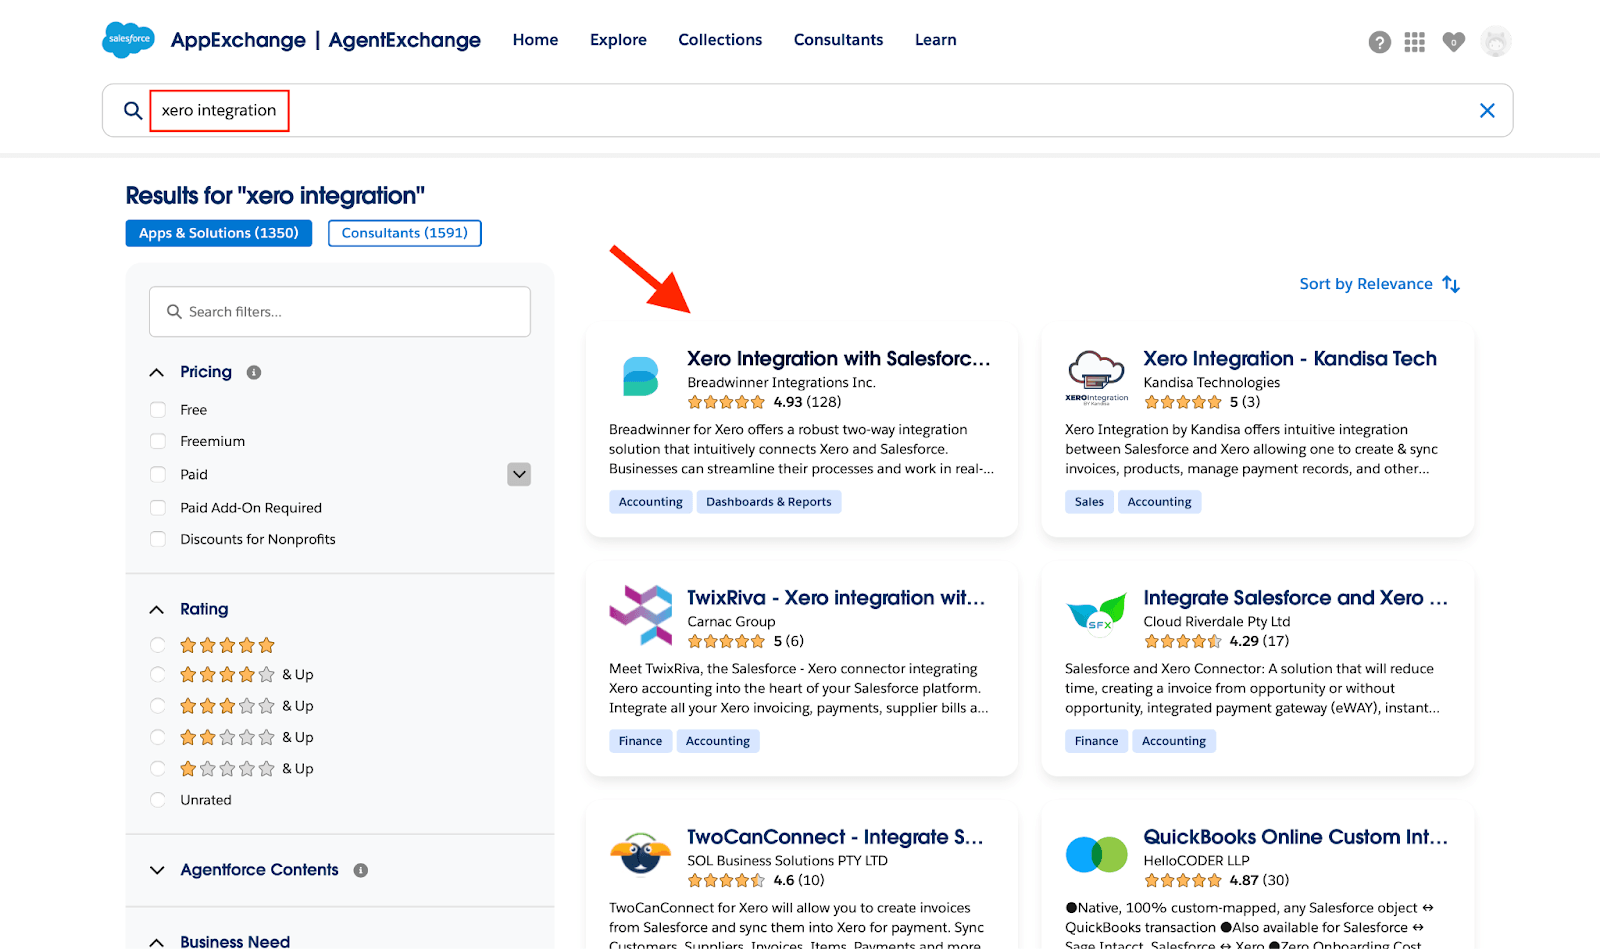The height and width of the screenshot is (949, 1600).
Task: Click the Agentforce Contents info icon
Action: coord(361,870)
